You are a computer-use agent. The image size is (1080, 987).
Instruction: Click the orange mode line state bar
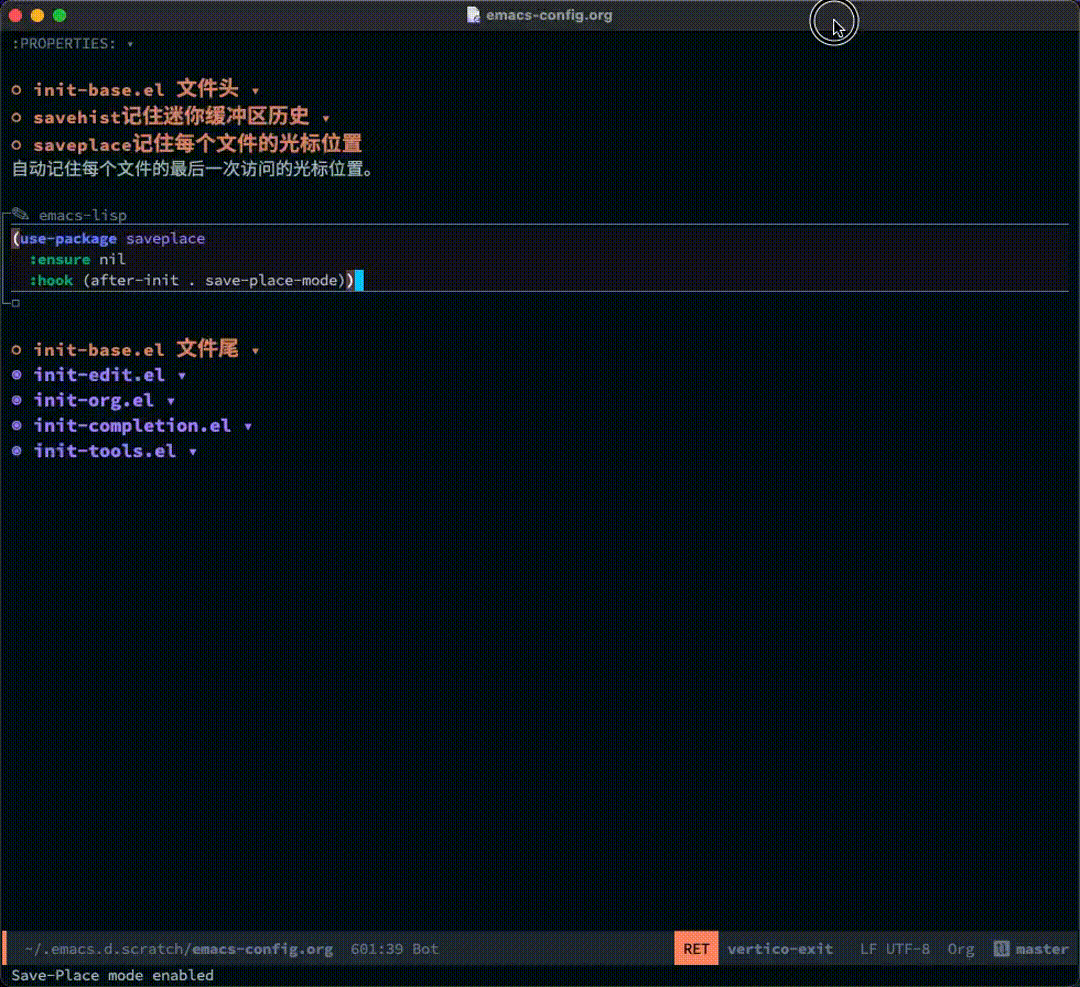[5, 948]
